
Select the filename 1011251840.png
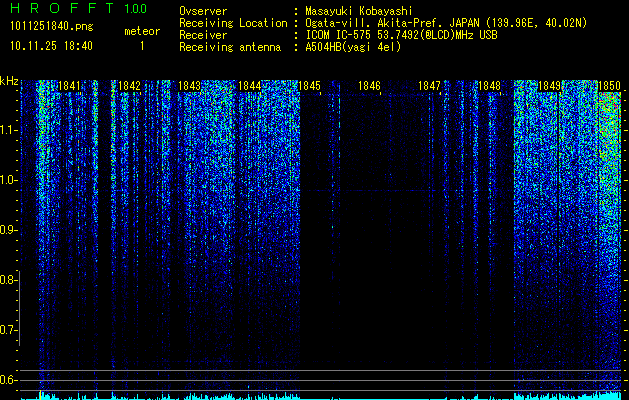(52, 26)
